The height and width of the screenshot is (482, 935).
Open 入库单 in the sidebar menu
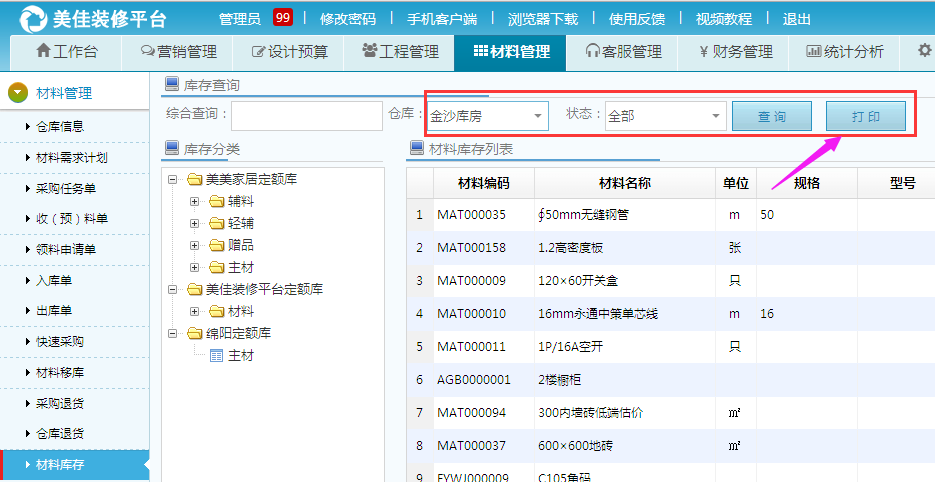click(x=54, y=280)
